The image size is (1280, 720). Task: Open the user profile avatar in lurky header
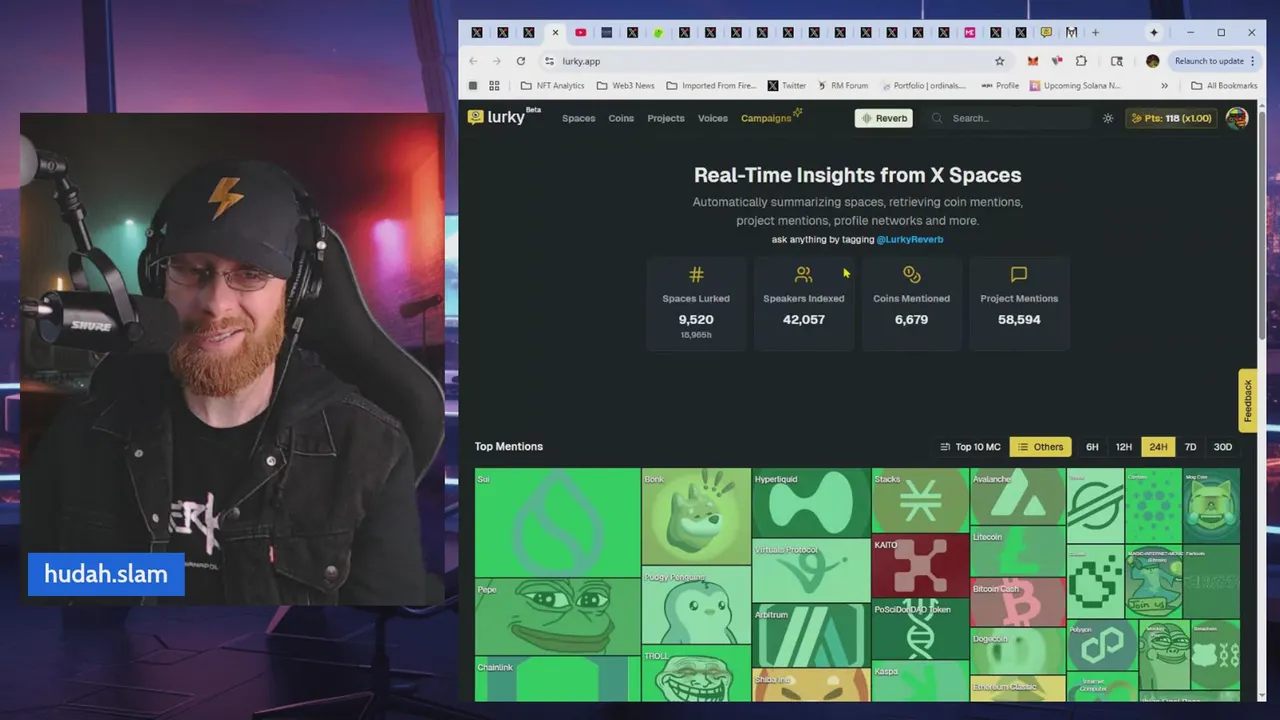tap(1237, 118)
